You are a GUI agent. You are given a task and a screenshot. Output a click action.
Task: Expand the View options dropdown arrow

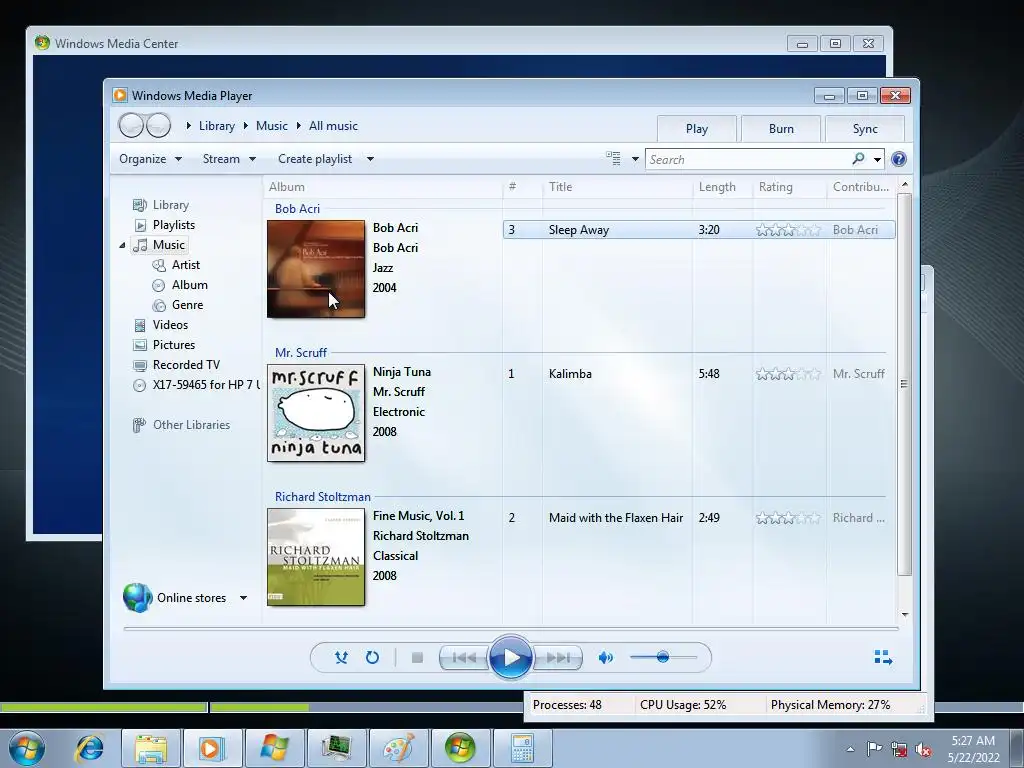[x=635, y=159]
